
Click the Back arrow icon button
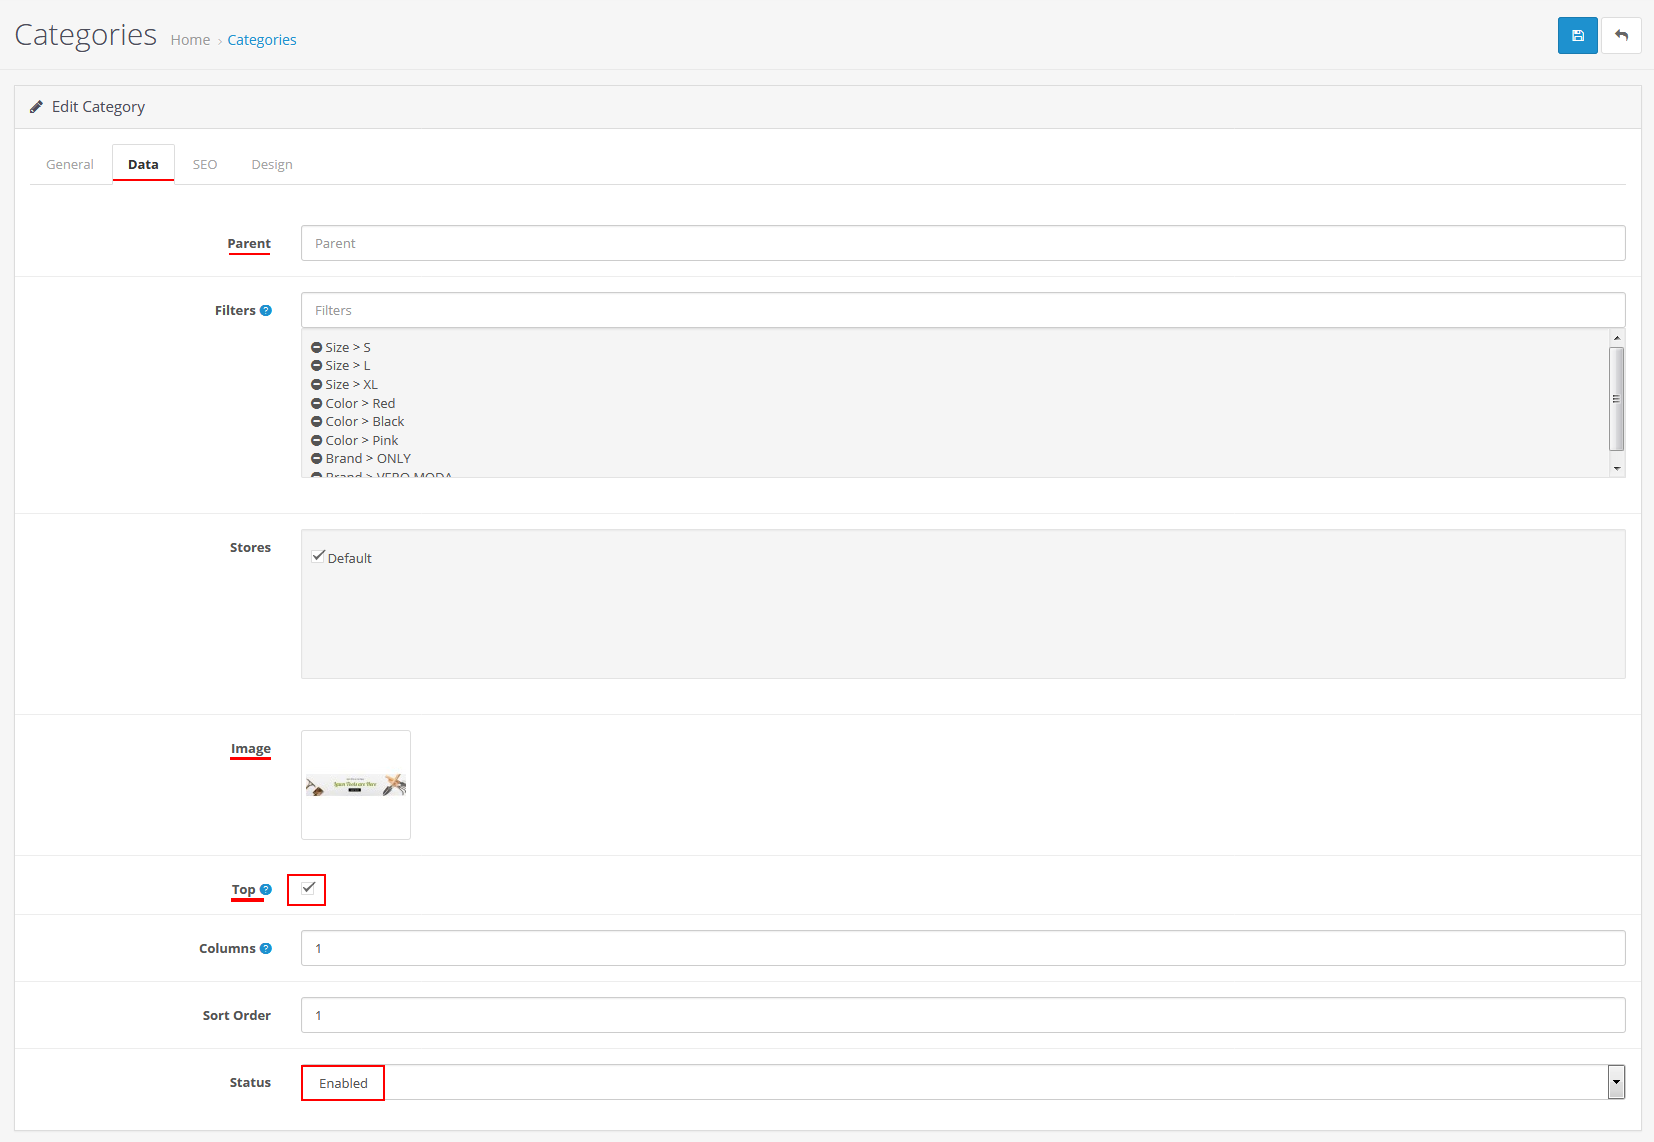coord(1621,36)
